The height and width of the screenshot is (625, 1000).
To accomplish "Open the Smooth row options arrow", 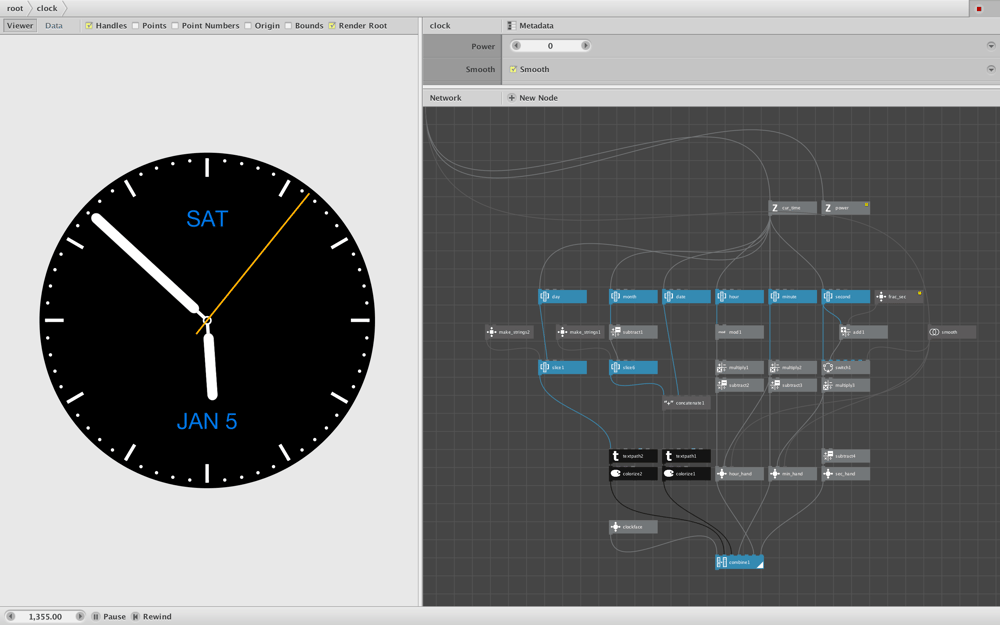I will click(x=990, y=69).
